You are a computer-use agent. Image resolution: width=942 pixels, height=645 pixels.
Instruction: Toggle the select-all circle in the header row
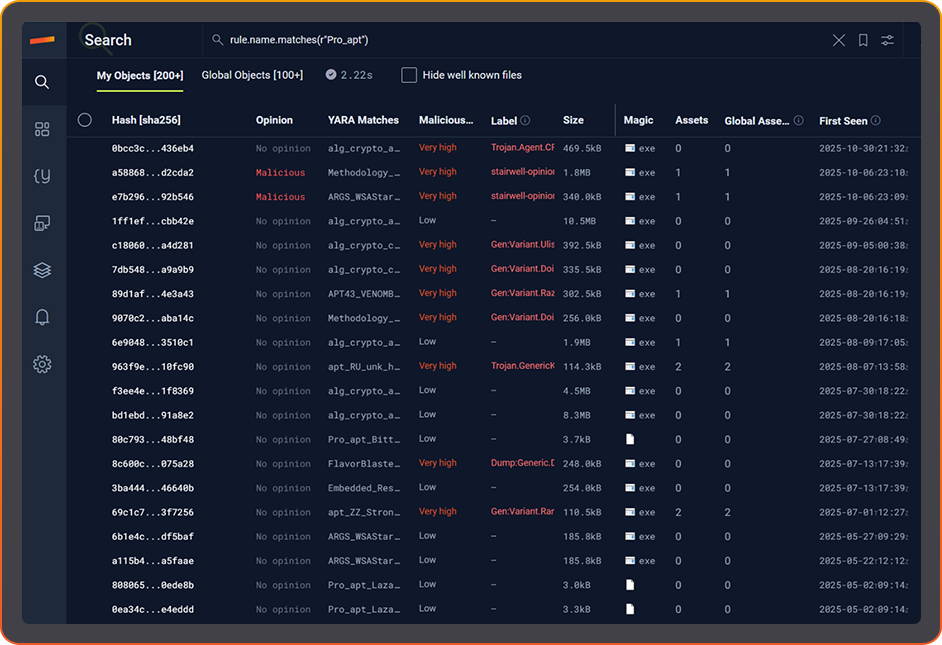(x=85, y=119)
